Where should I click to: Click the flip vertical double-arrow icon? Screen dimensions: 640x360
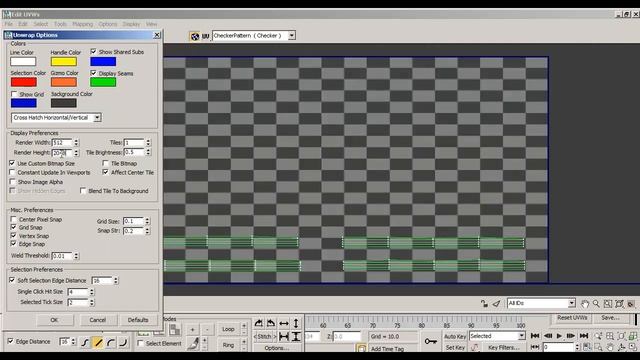296,323
